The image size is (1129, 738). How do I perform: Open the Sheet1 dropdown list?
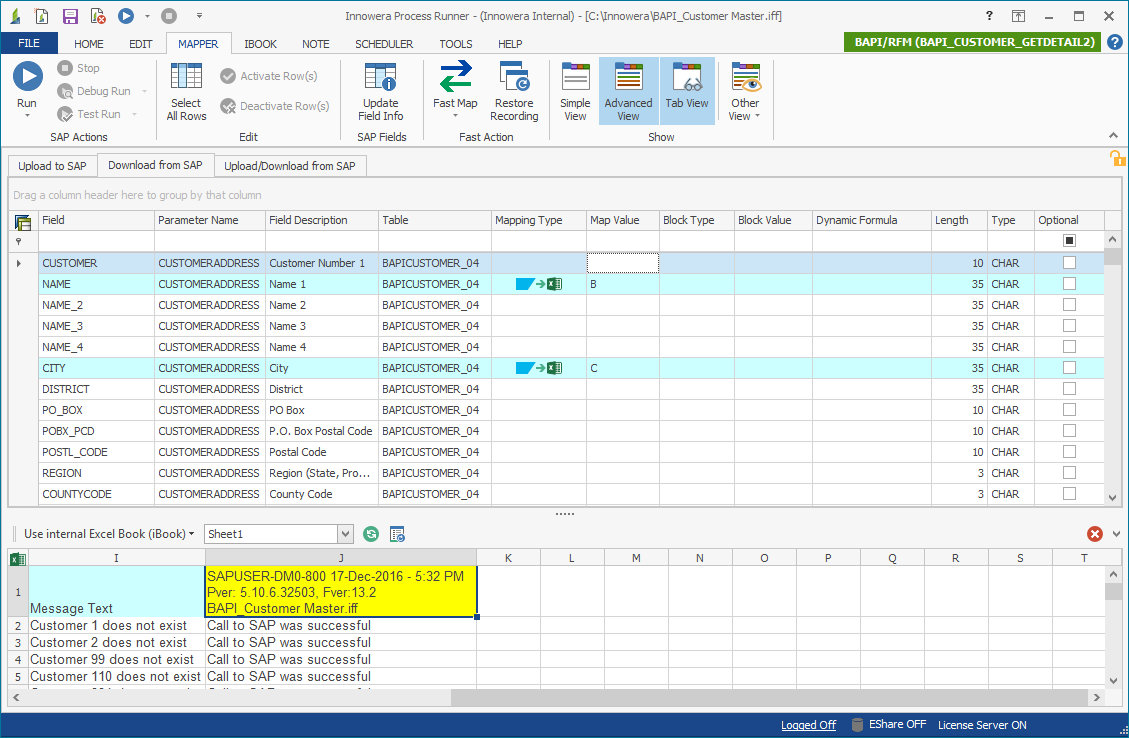coord(345,534)
